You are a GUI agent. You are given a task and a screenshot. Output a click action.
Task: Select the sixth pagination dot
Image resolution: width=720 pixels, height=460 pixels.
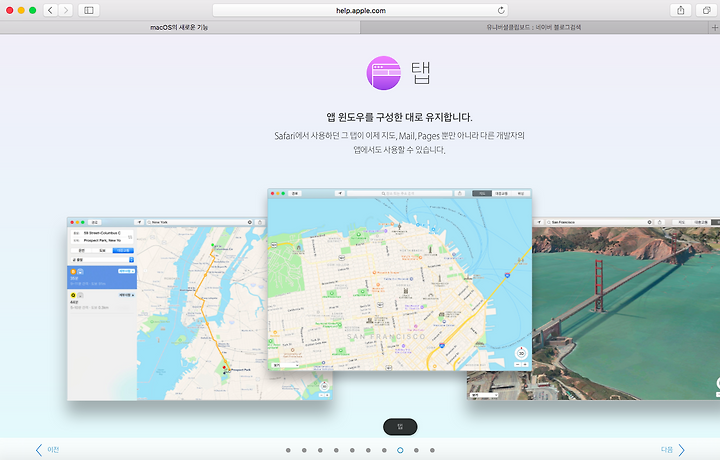click(x=368, y=450)
